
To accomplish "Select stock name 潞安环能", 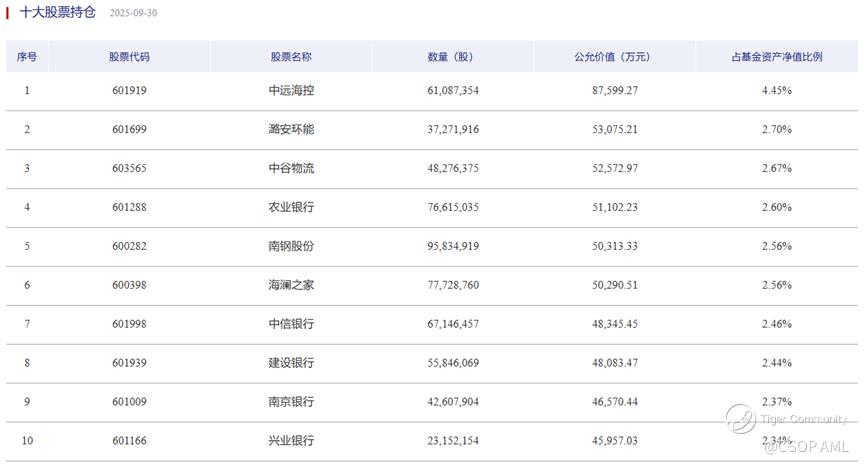I will click(x=291, y=129).
